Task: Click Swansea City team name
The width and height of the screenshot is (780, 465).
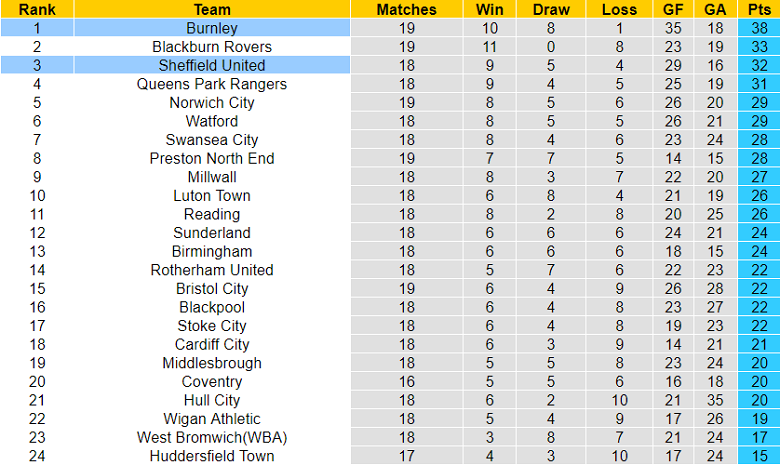Action: click(212, 140)
